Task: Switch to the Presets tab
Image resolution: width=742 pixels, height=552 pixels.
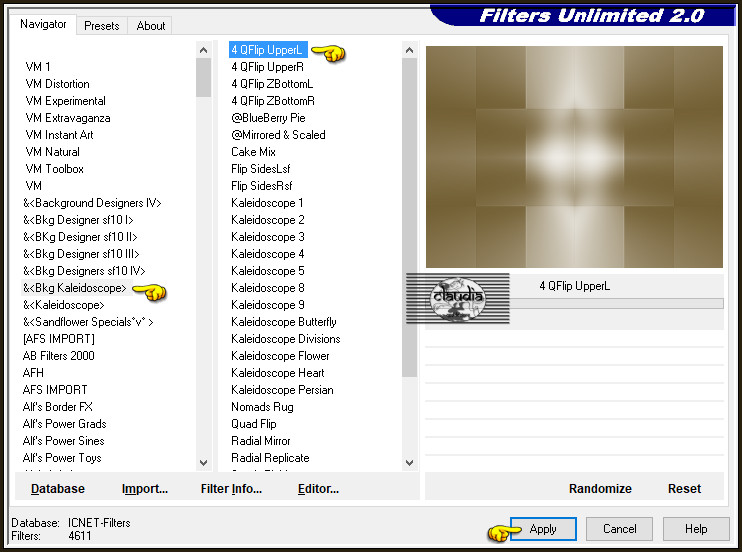Action: (x=101, y=26)
